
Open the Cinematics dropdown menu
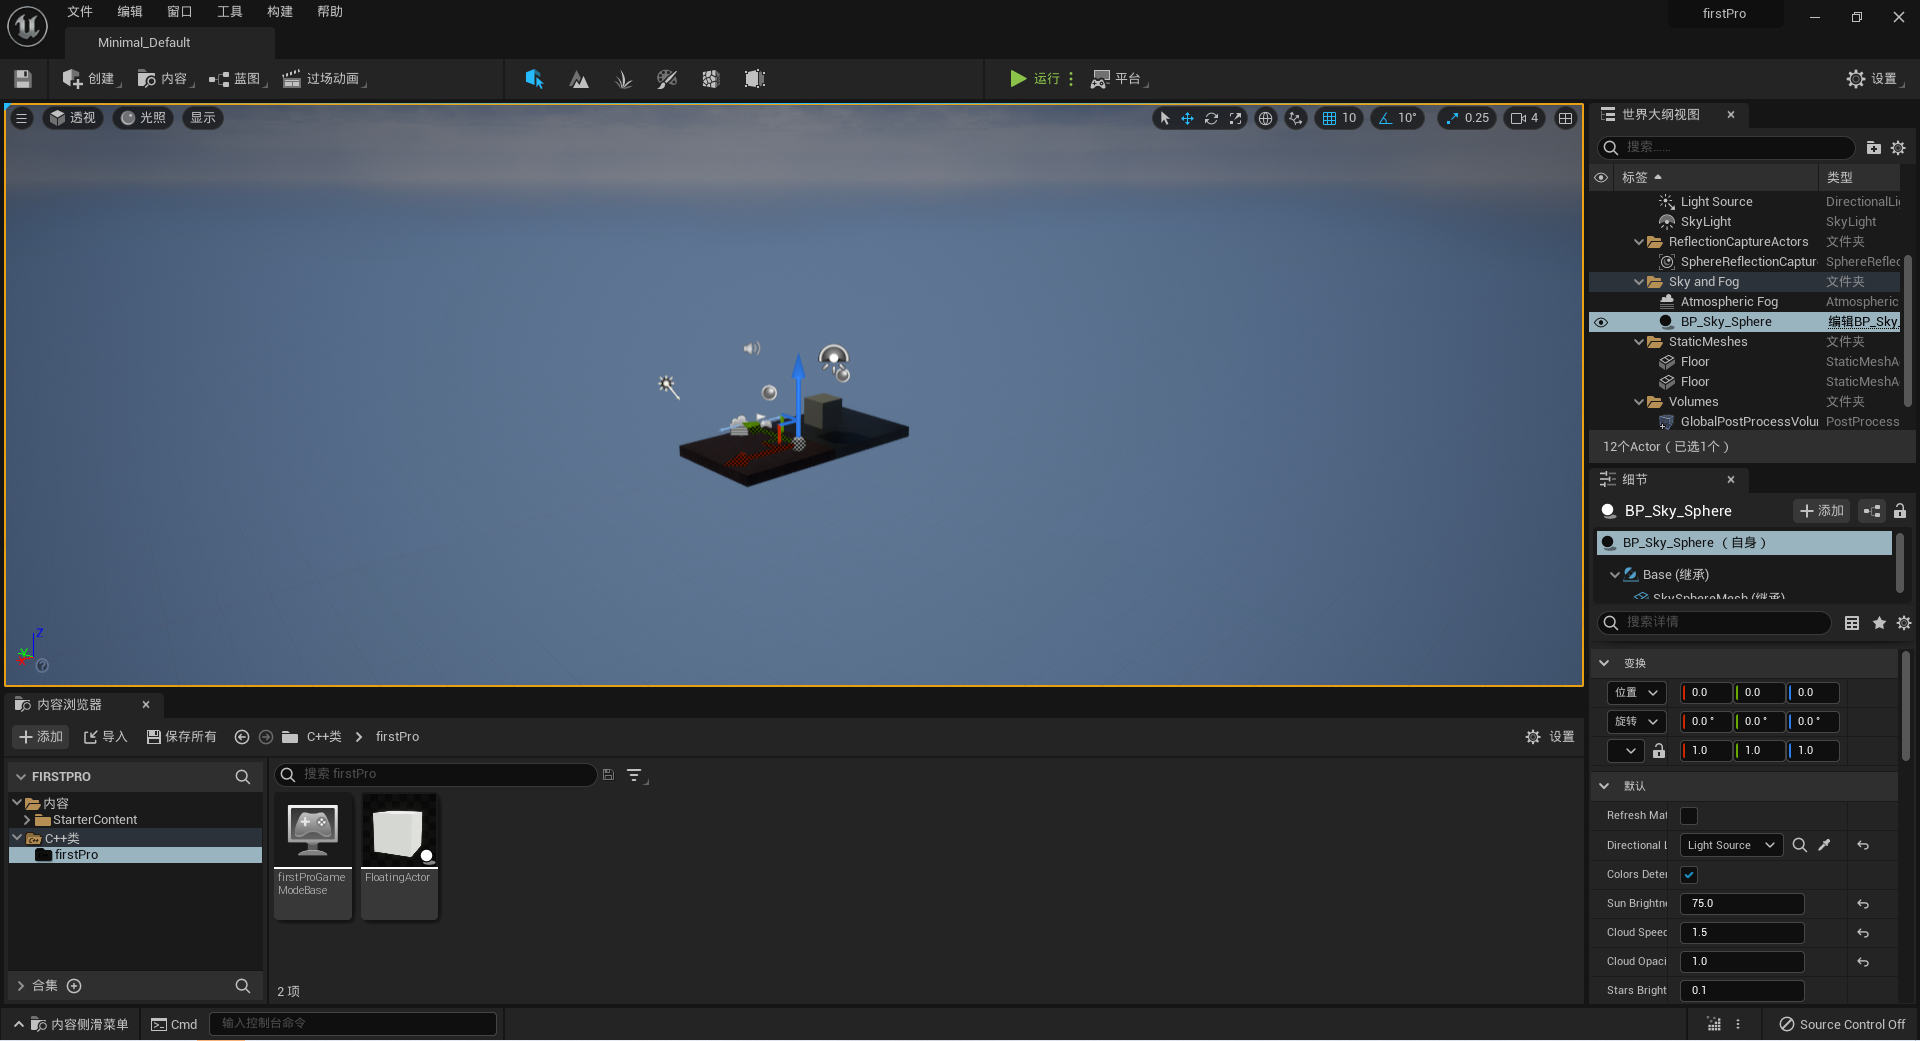(324, 79)
